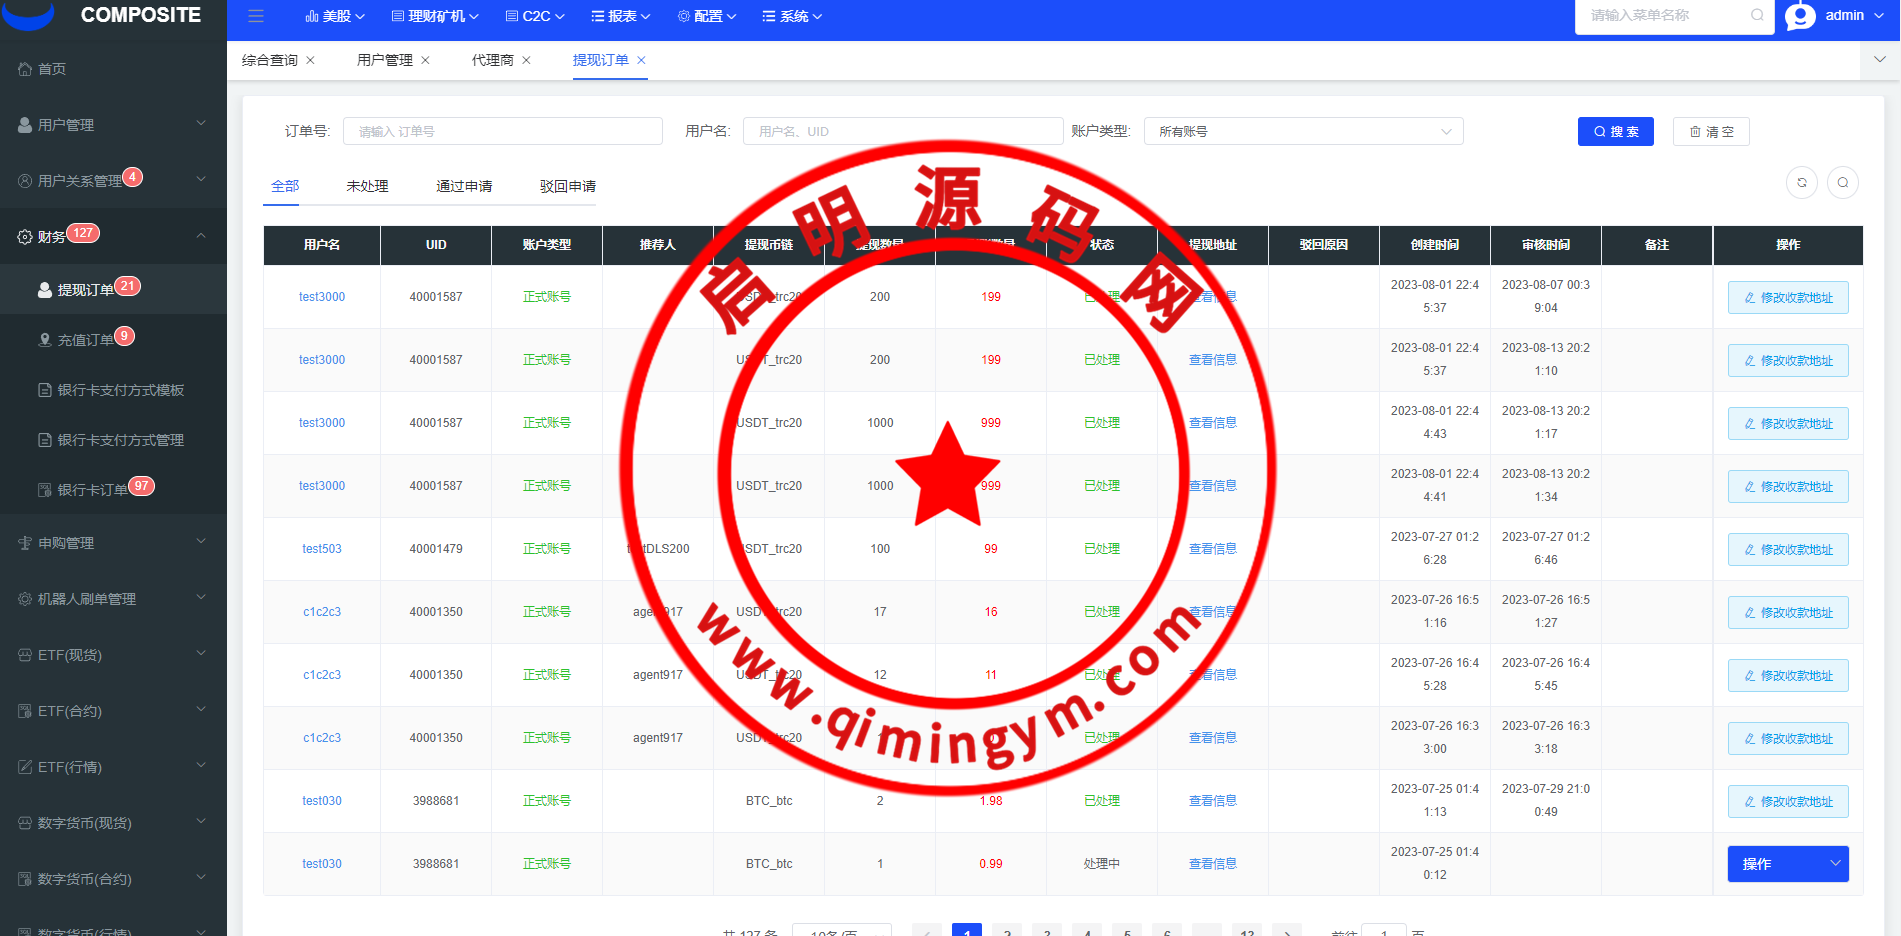
Task: Click the 订单号 input field
Action: 502,132
